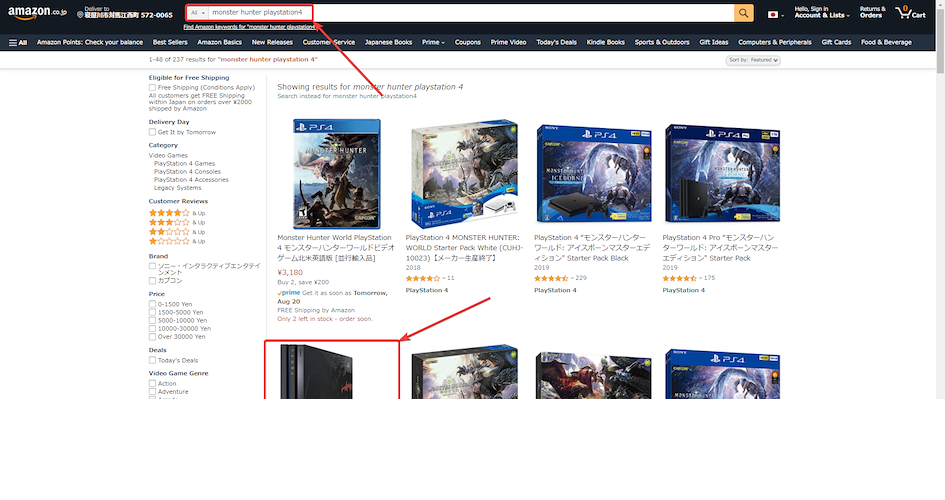Image resolution: width=945 pixels, height=500 pixels.
Task: Open Kindle Books in nav bar
Action: pos(606,43)
